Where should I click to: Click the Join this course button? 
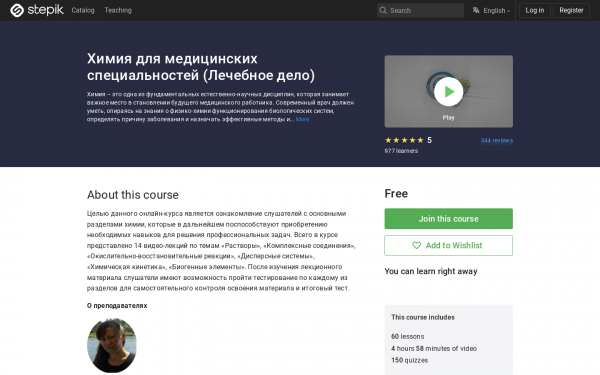tap(448, 219)
